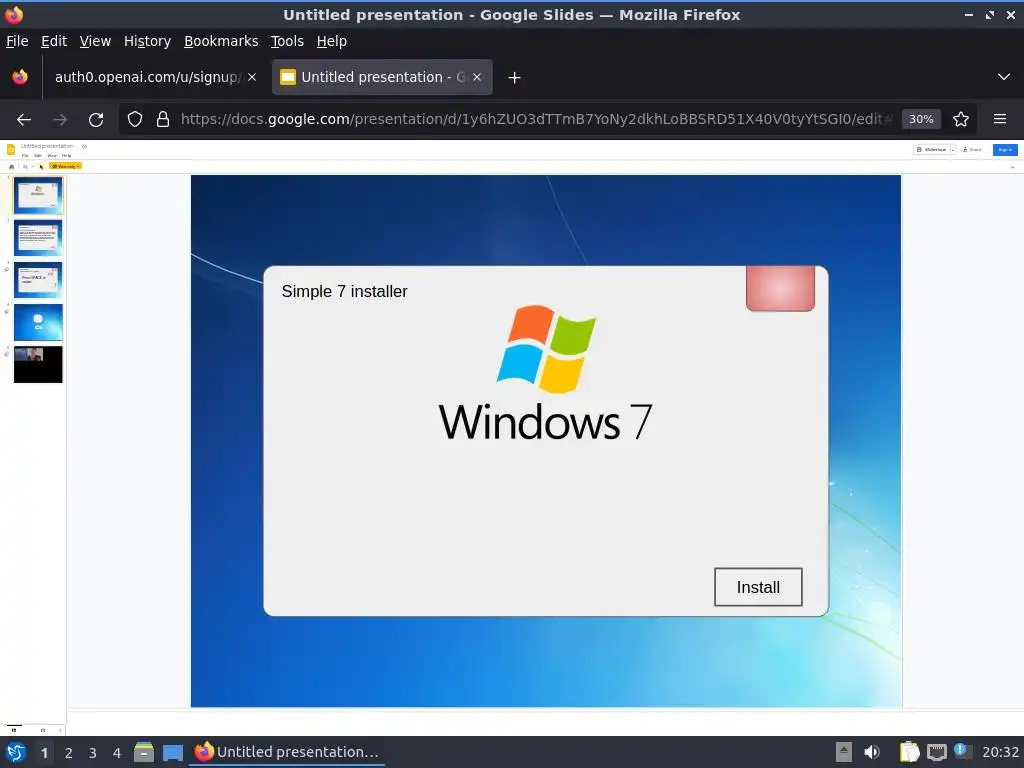The image size is (1024, 768).
Task: Open the Google Slides Help menu
Action: 66,155
